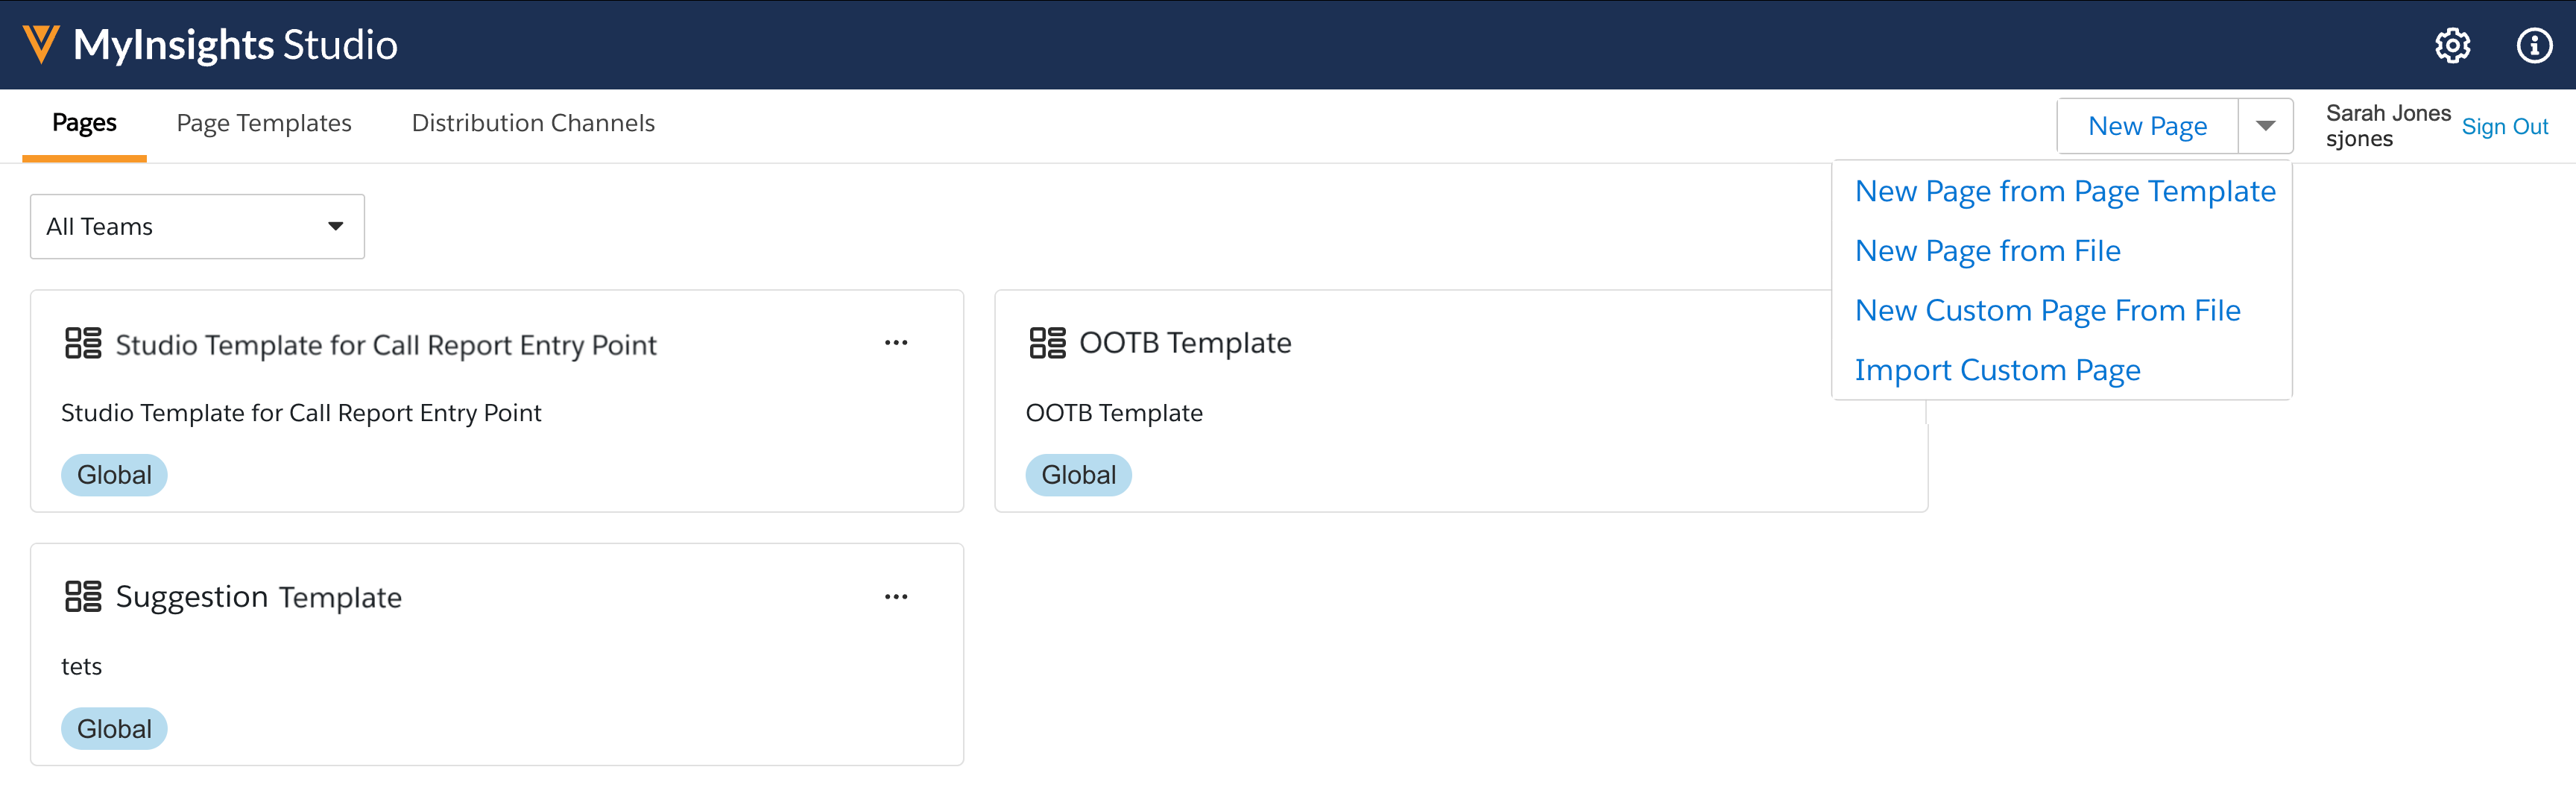Open the Suggestion Template page card
Screen dimensions: 2576x805
click(x=258, y=596)
